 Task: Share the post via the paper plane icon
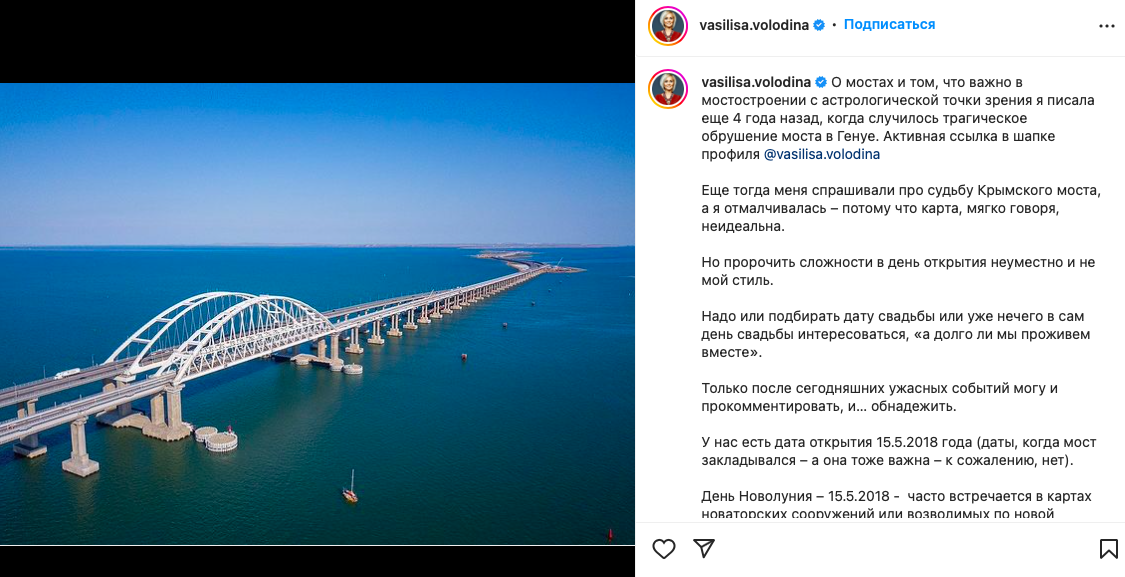pos(705,548)
